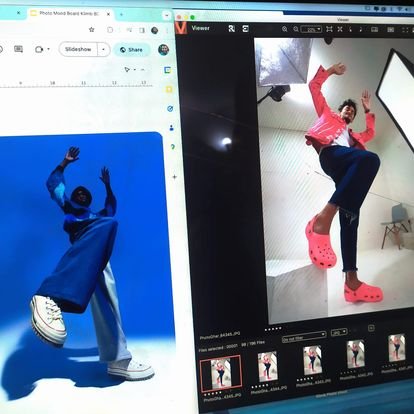The height and width of the screenshot is (414, 414).
Task: Click the first icon right of Viewer label
Action: pos(232,29)
